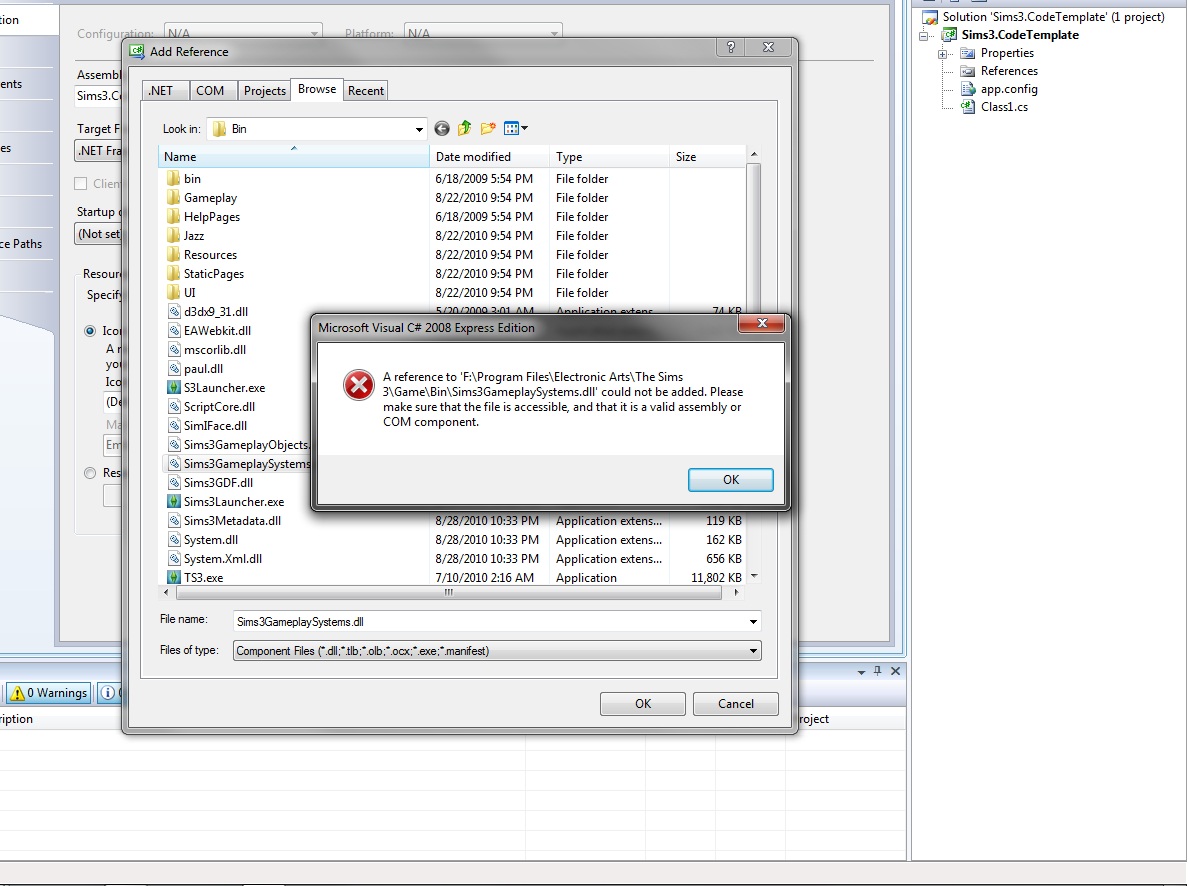Image resolution: width=1189 pixels, height=886 pixels.
Task: Select the Icon radio button
Action: click(90, 330)
